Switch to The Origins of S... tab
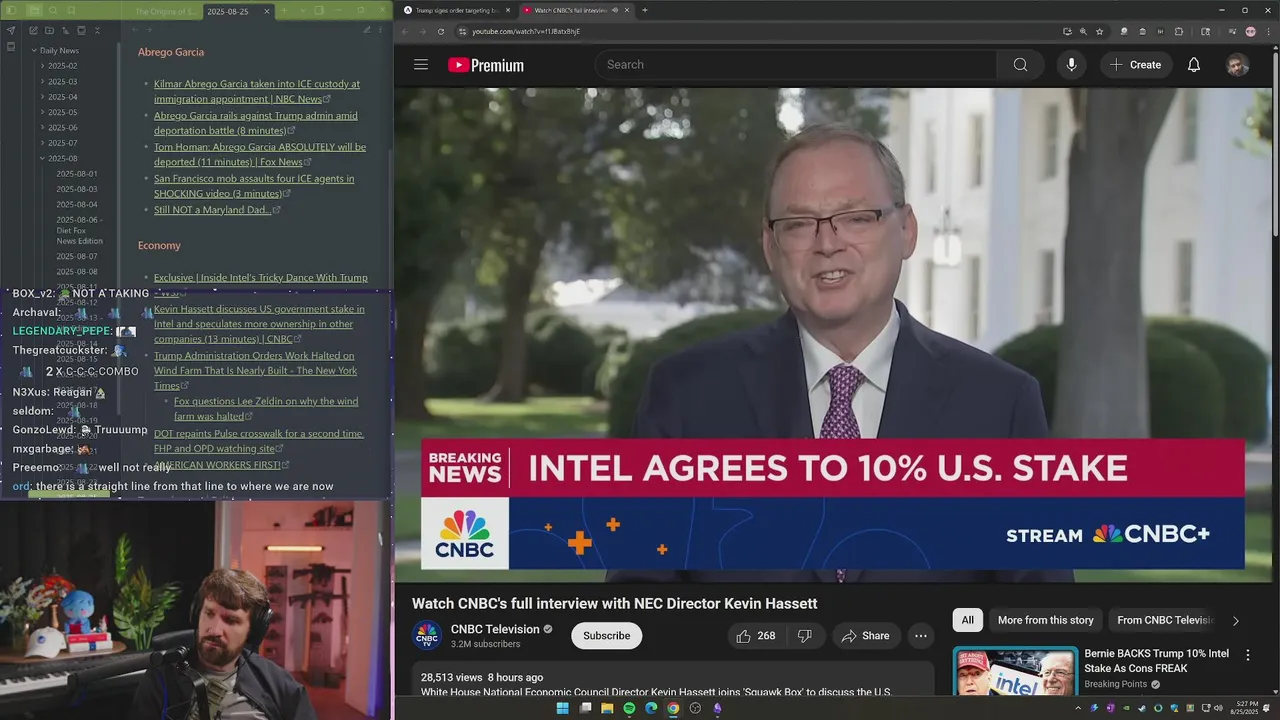The height and width of the screenshot is (720, 1280). point(166,12)
